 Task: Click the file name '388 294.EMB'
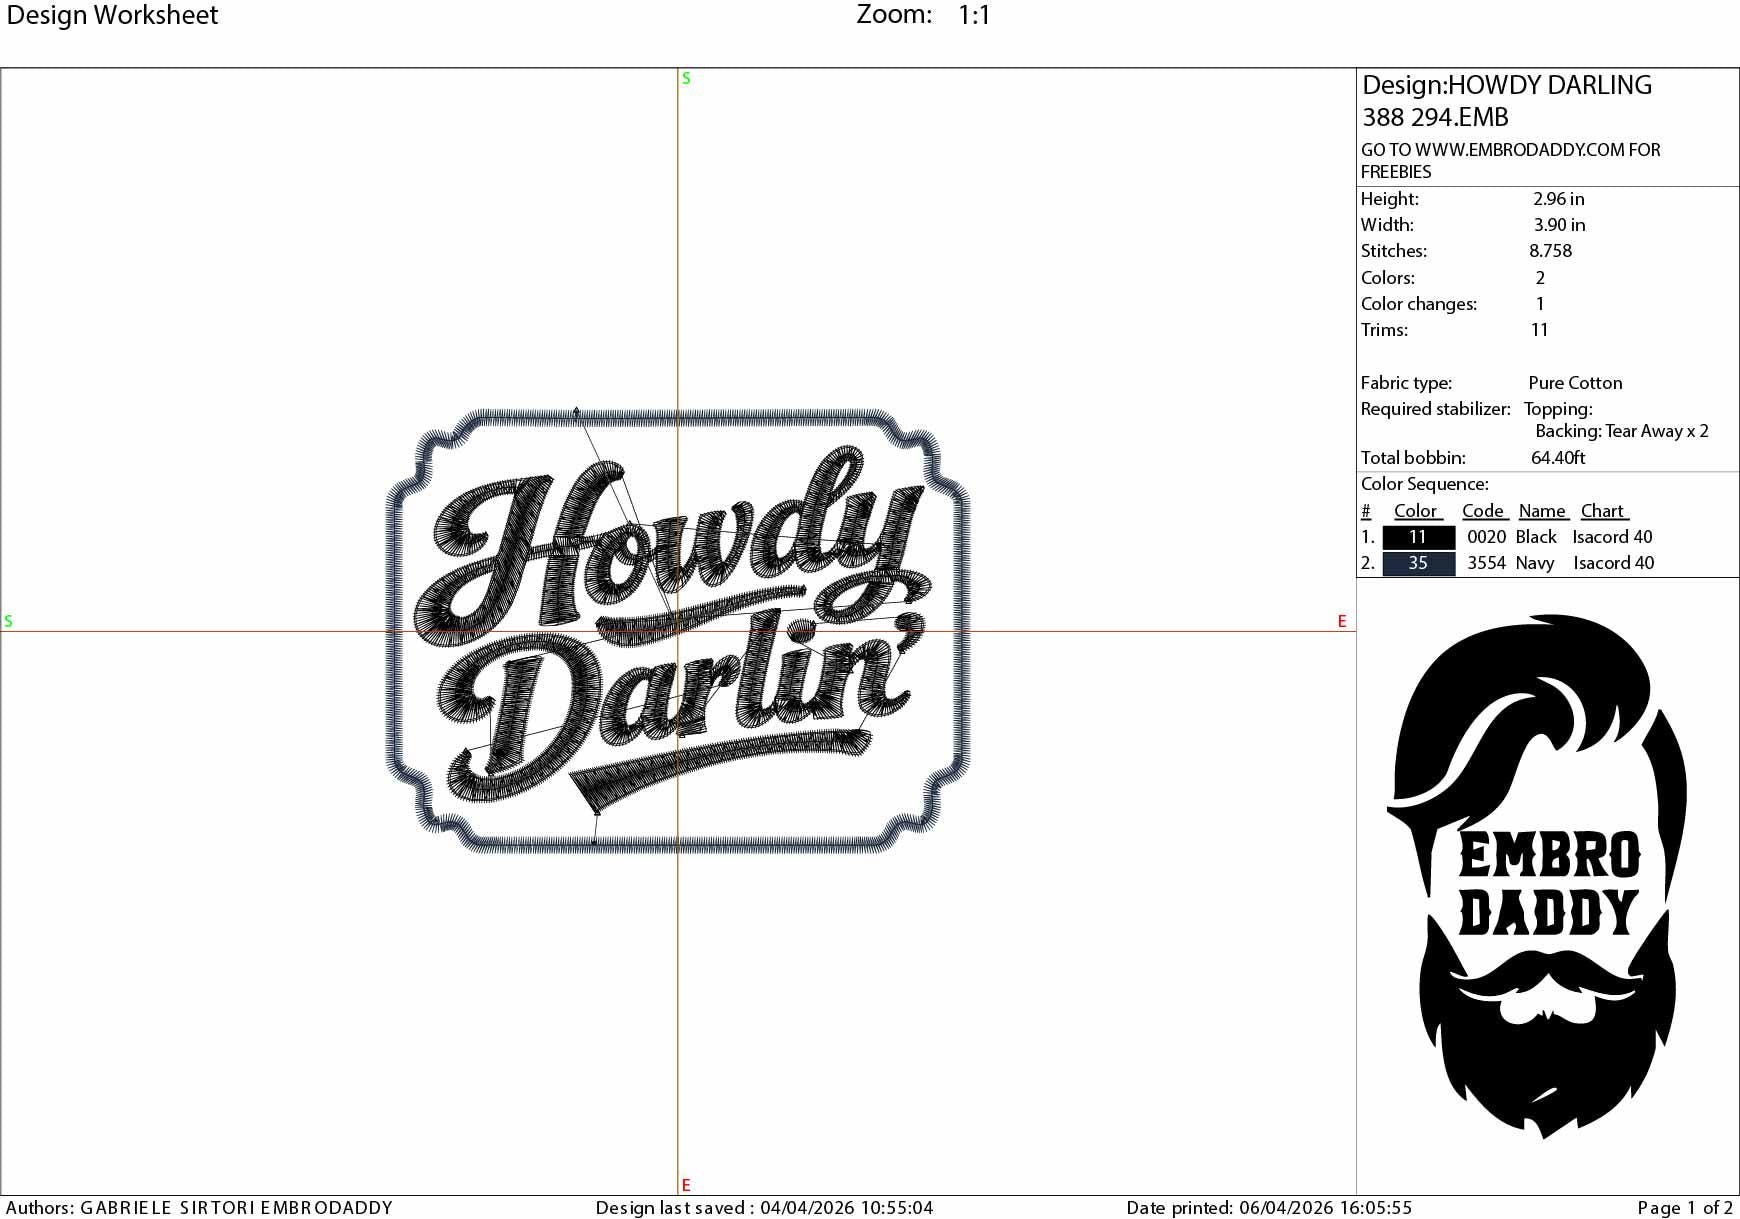1435,117
